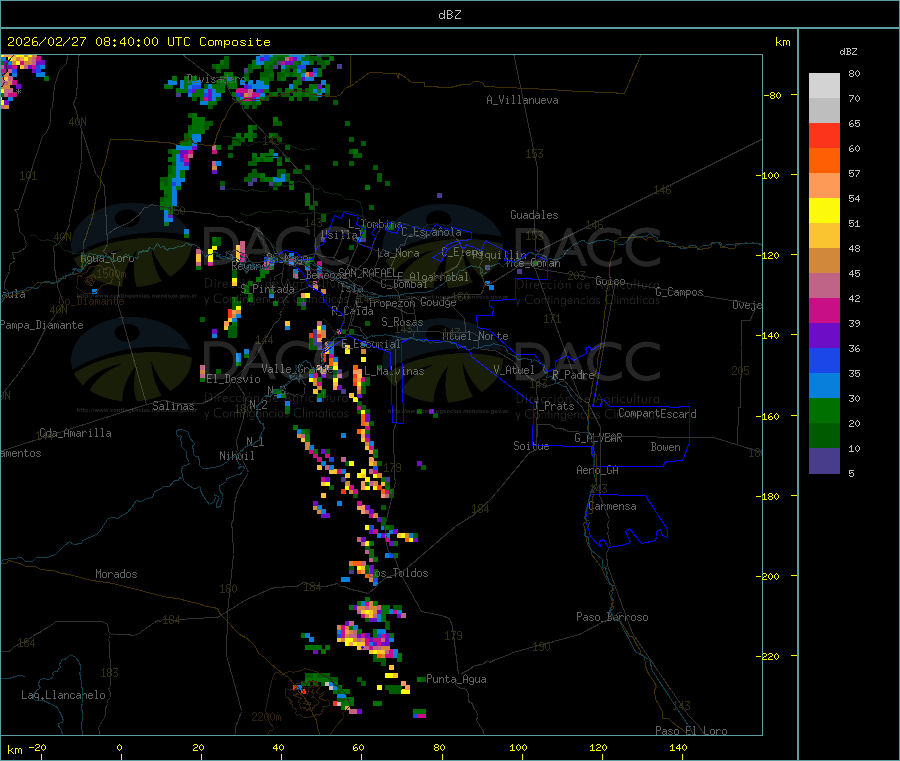Click the C_Española location label

[431, 232]
